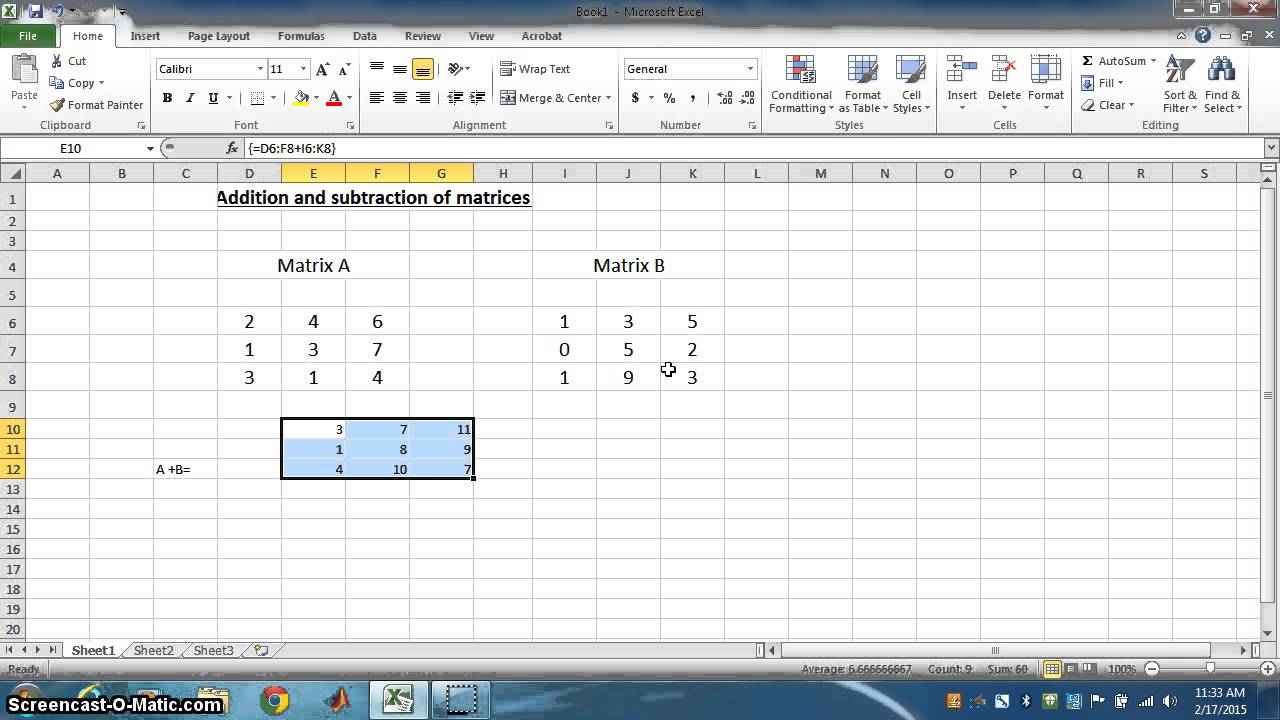Open Cell Styles gallery
This screenshot has height=720, width=1280.
(911, 85)
